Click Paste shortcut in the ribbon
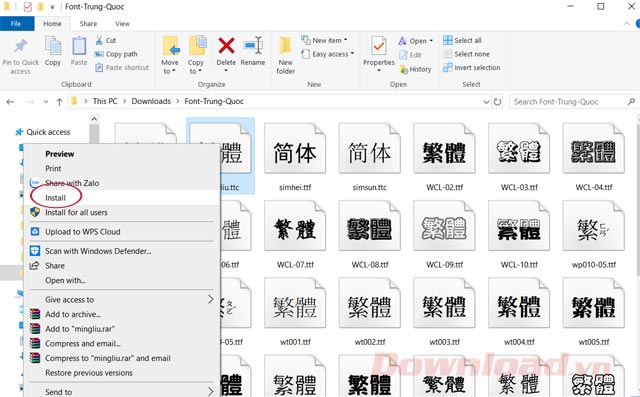Viewport: 640px width, 397px height. 122,68
